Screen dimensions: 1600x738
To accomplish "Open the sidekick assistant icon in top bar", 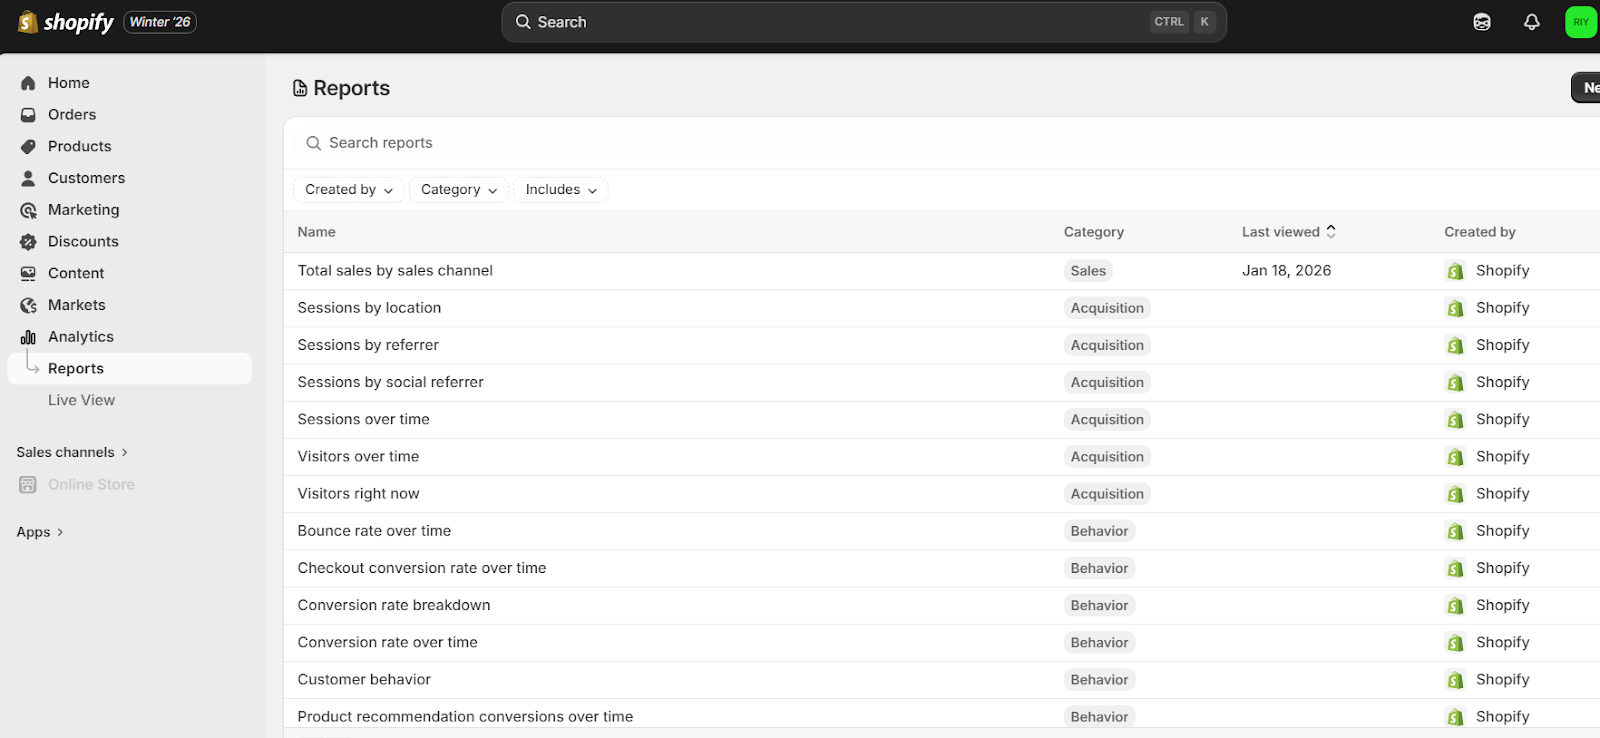I will [x=1482, y=22].
